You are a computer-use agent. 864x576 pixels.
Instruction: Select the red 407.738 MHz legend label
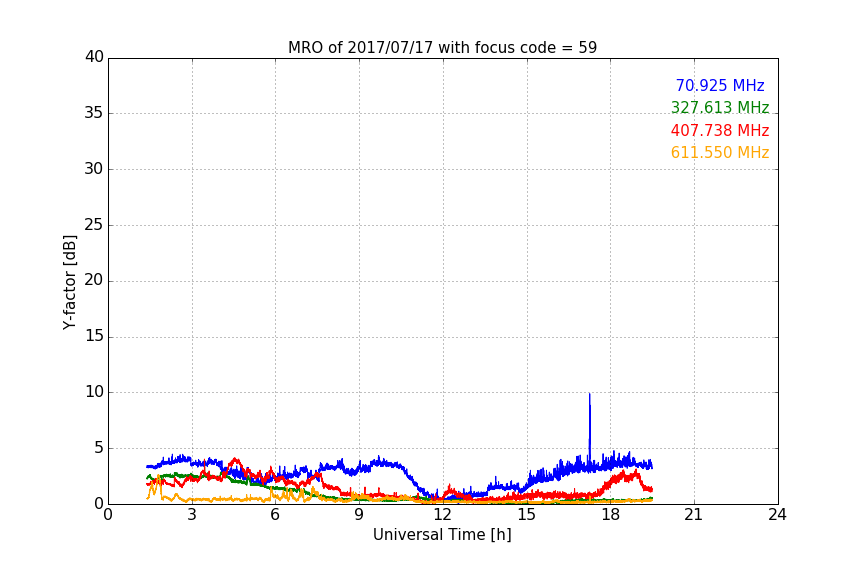tap(720, 131)
